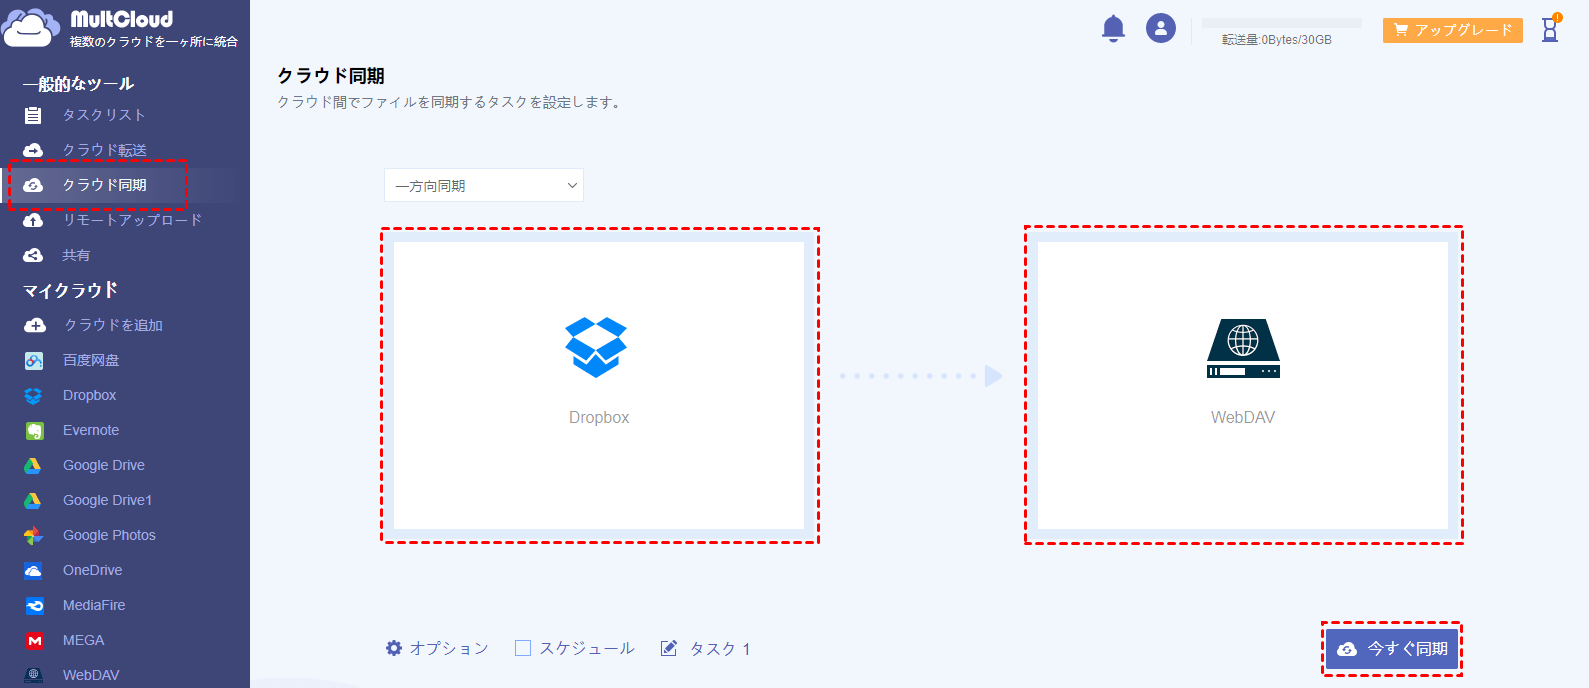The image size is (1589, 688).
Task: Click the share cloud icon
Action: click(x=33, y=255)
